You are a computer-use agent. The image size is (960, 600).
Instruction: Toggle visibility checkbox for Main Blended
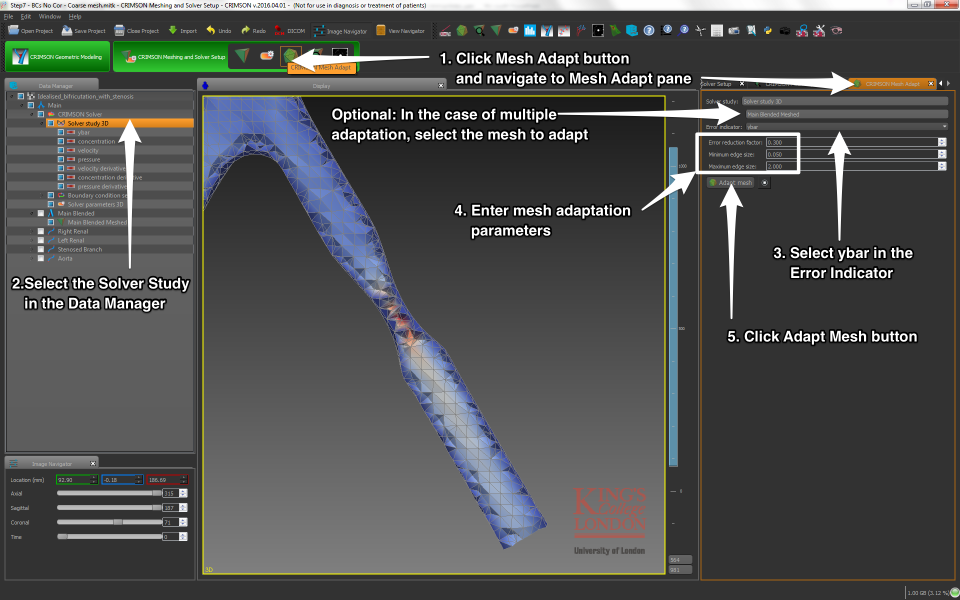(40, 213)
